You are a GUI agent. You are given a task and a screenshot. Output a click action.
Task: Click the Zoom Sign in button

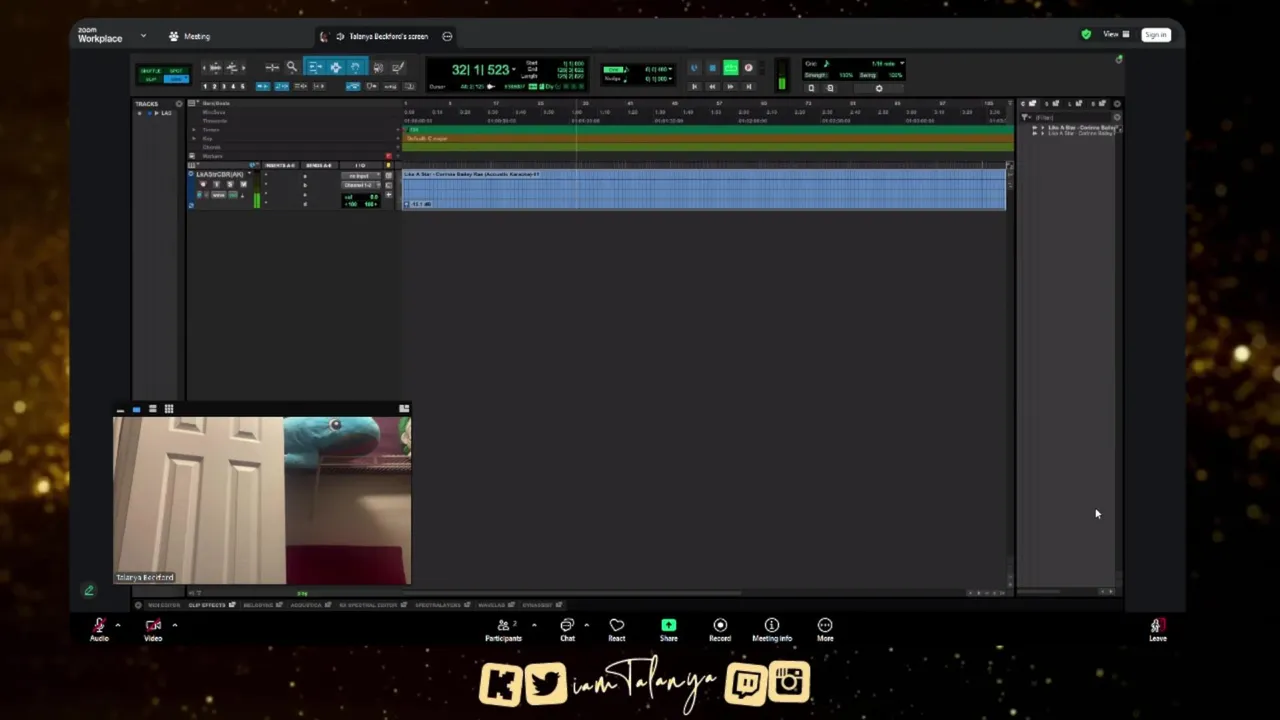point(1156,35)
